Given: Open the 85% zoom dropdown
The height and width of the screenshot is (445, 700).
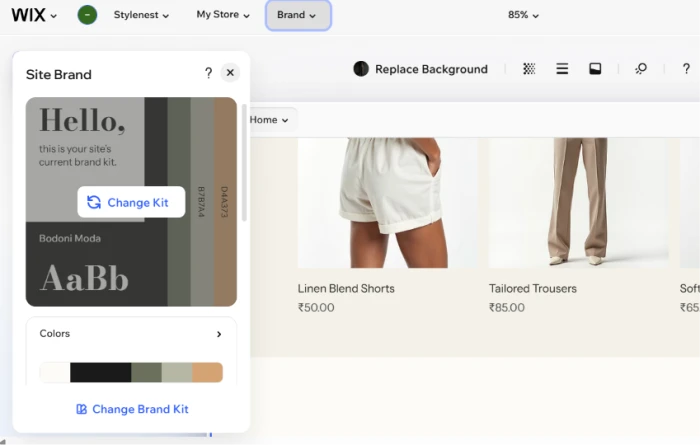Looking at the screenshot, I should 523,15.
